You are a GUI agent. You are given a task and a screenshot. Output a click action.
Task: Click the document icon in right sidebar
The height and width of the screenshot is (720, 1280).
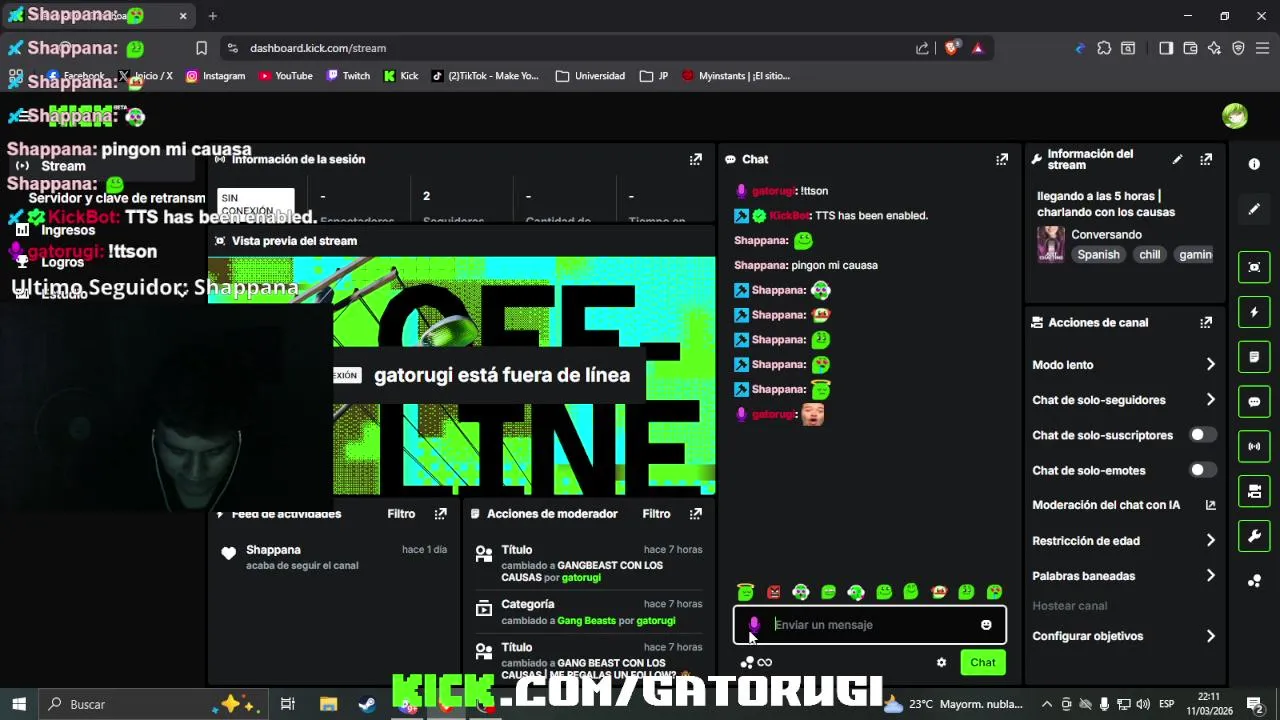[1254, 357]
